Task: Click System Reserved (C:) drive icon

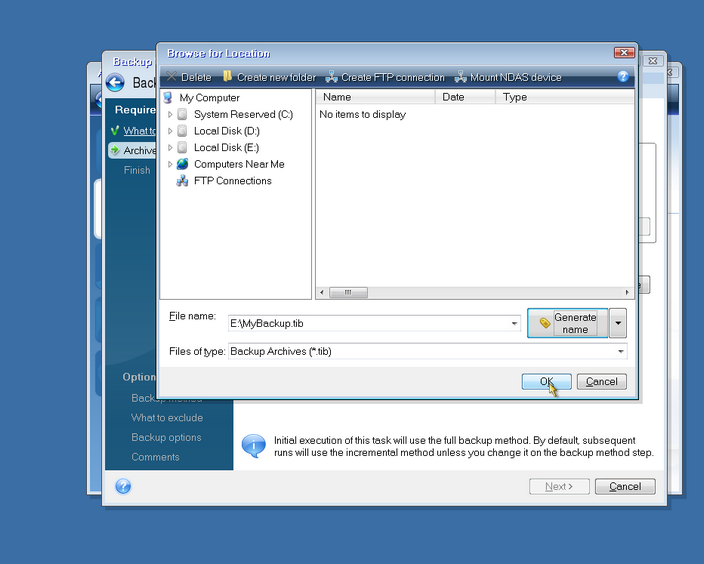Action: tap(182, 114)
